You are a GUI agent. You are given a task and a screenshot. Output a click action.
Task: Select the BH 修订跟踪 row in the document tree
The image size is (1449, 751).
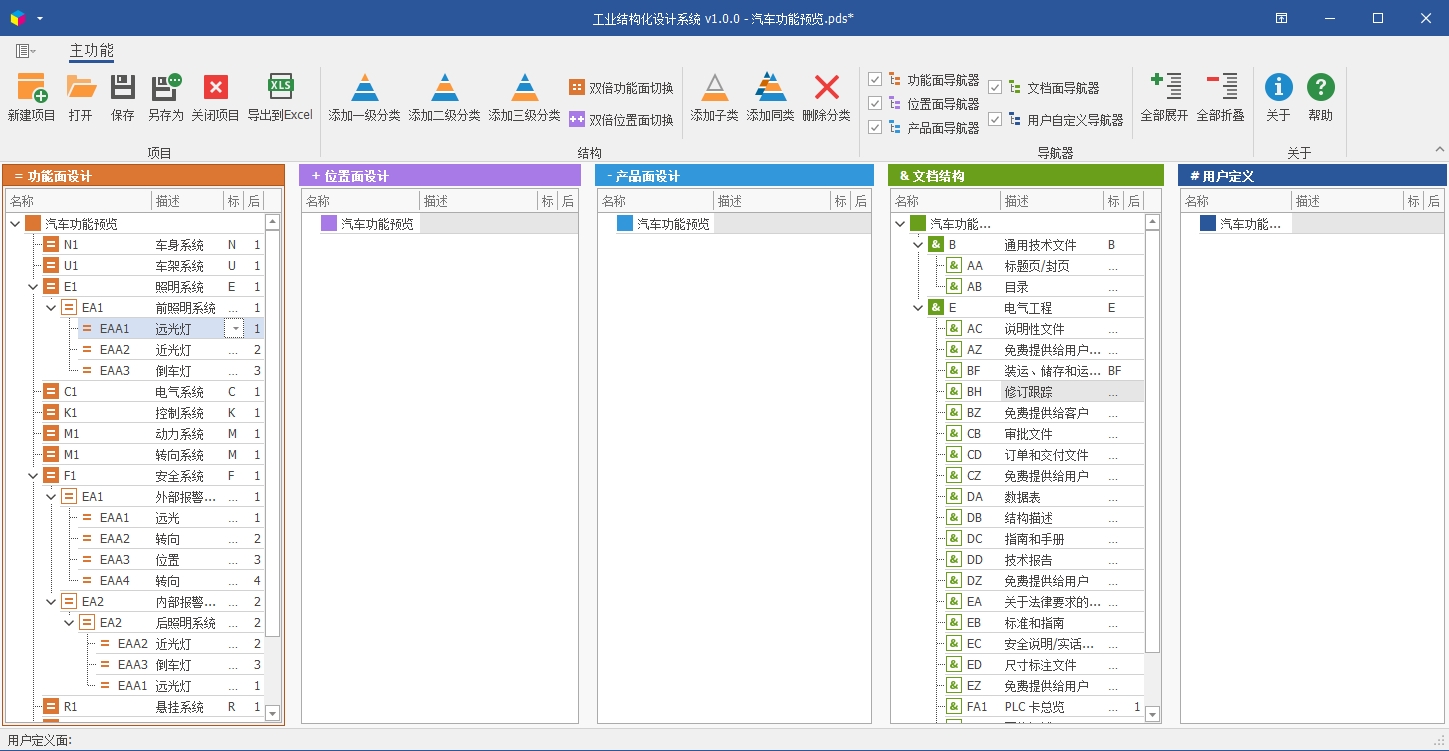click(x=1028, y=392)
